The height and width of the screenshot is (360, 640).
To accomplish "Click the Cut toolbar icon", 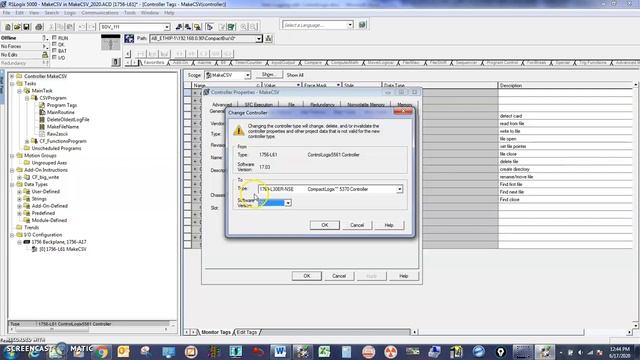I will (51, 27).
